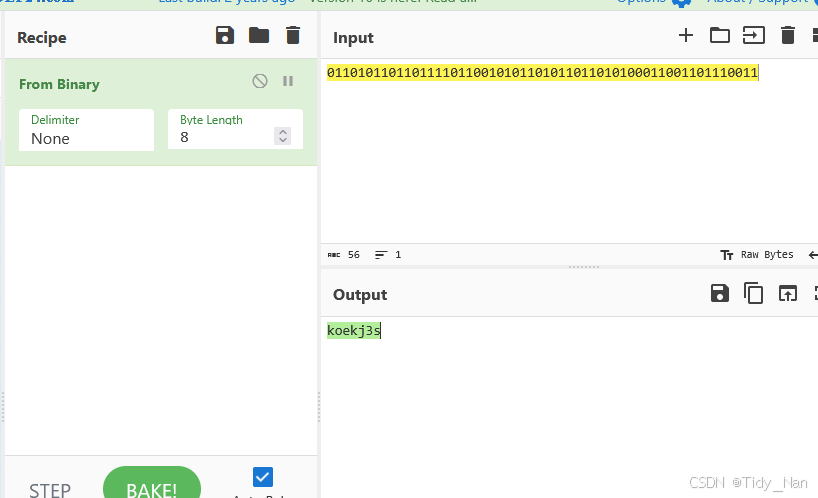
Task: Add a new input tab
Action: 686,35
